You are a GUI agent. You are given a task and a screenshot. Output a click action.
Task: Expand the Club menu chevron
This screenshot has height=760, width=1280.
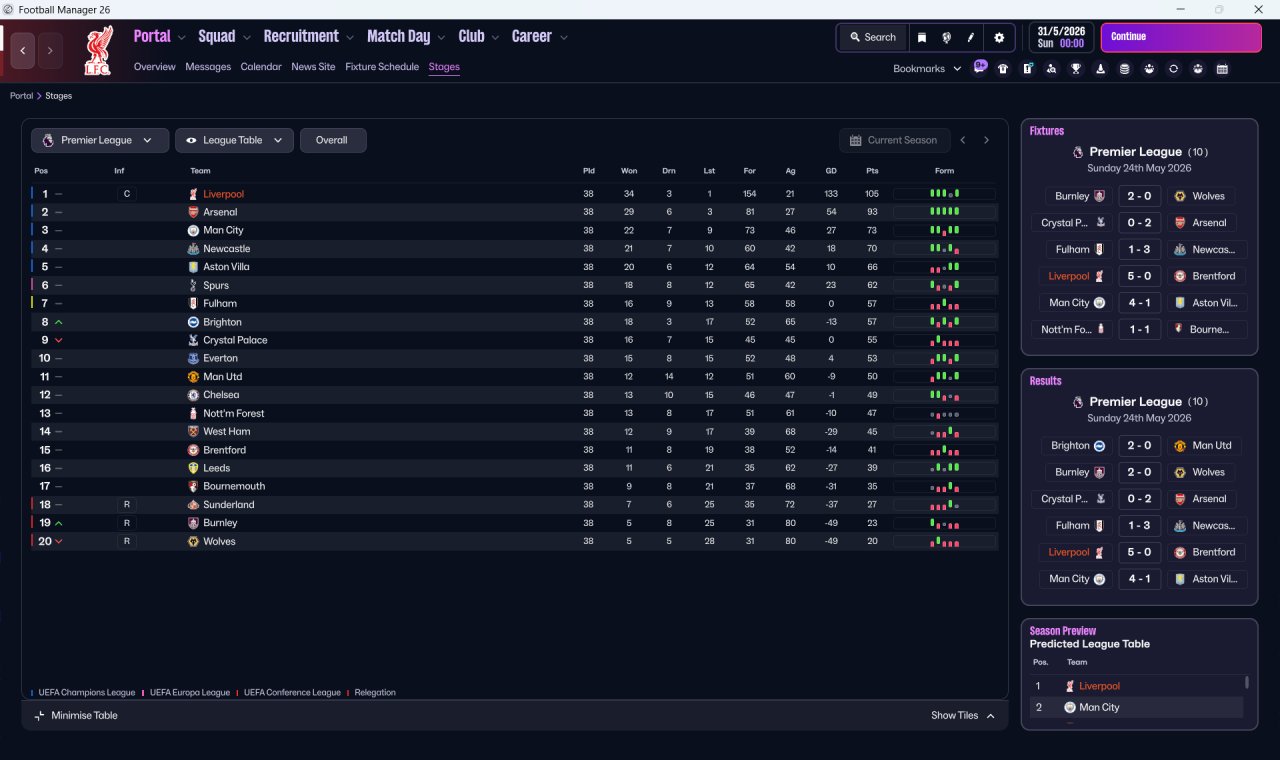point(495,37)
